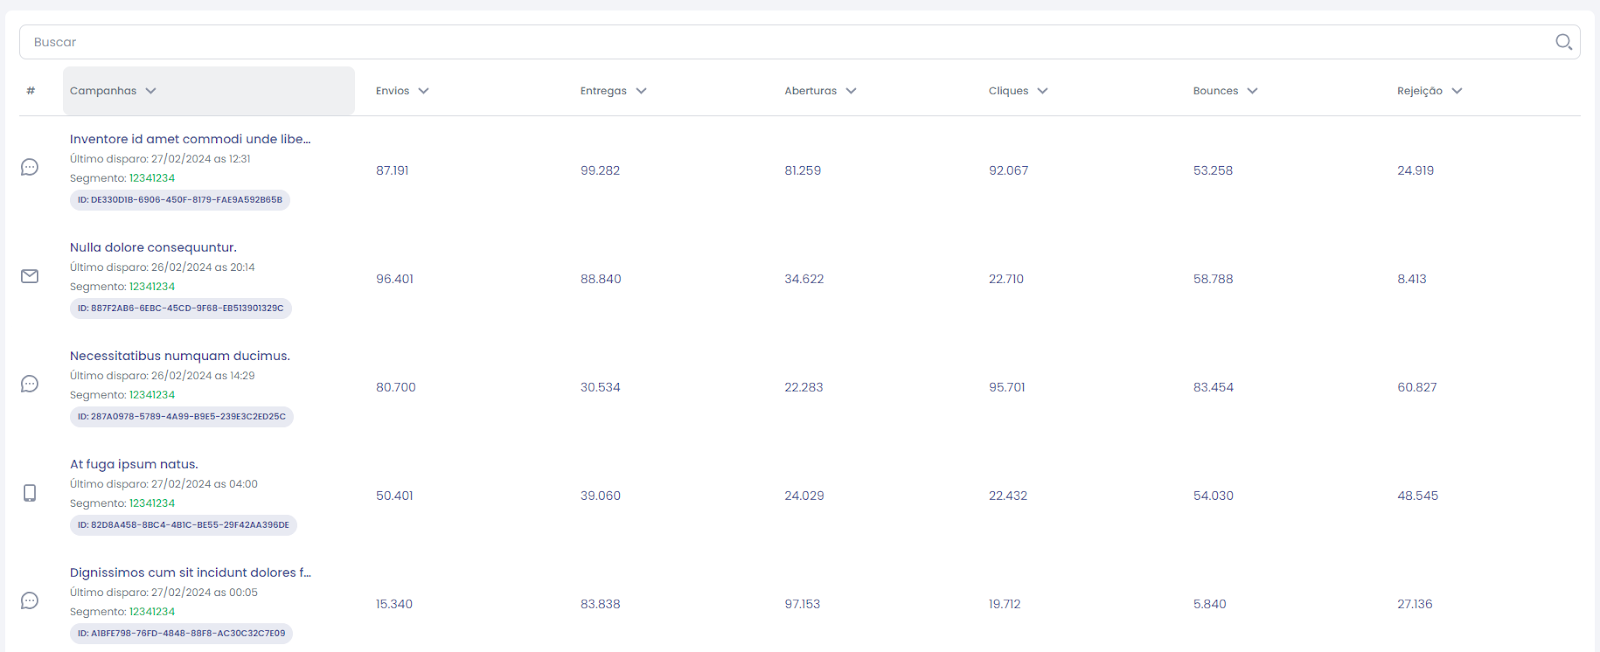
Task: Click ID badge DE330D1B-6906-450F
Action: coord(180,200)
